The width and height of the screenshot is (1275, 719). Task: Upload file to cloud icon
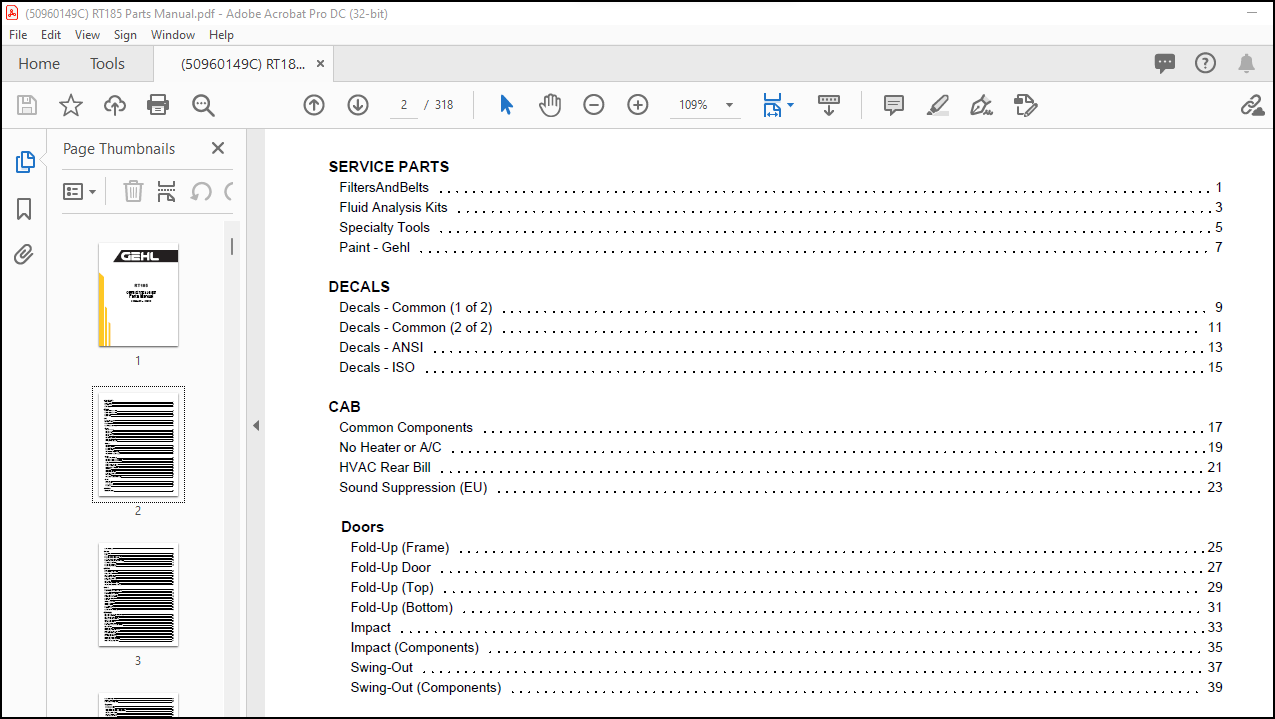pos(115,105)
